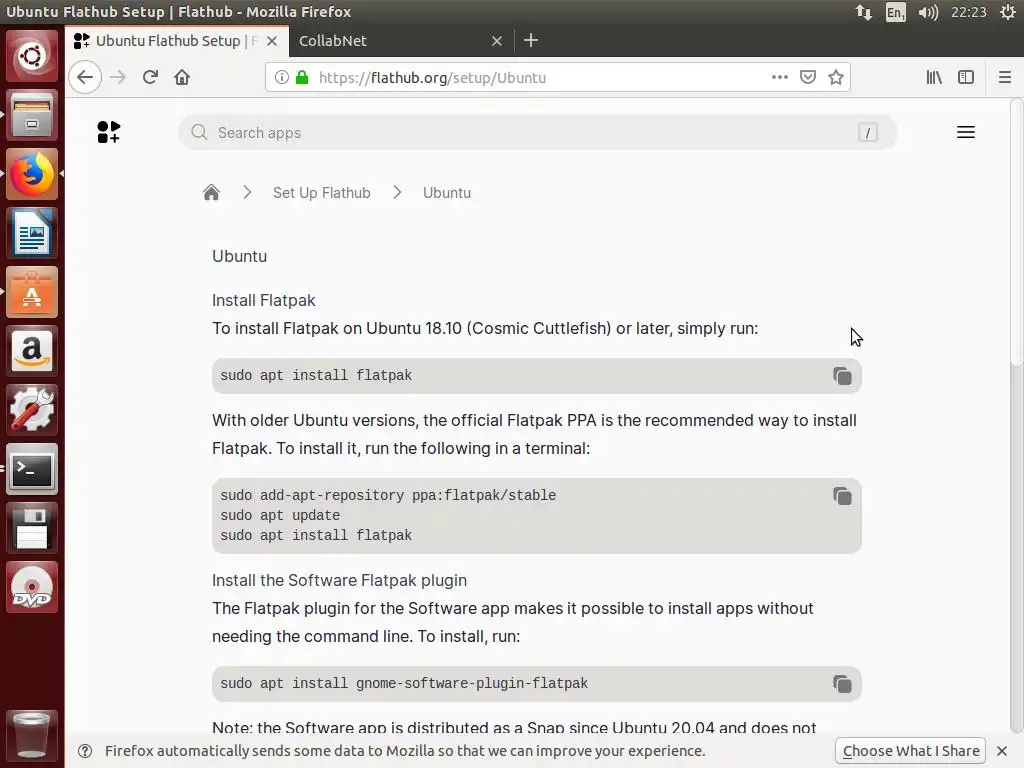
Task: Reload the current page
Action: [150, 77]
